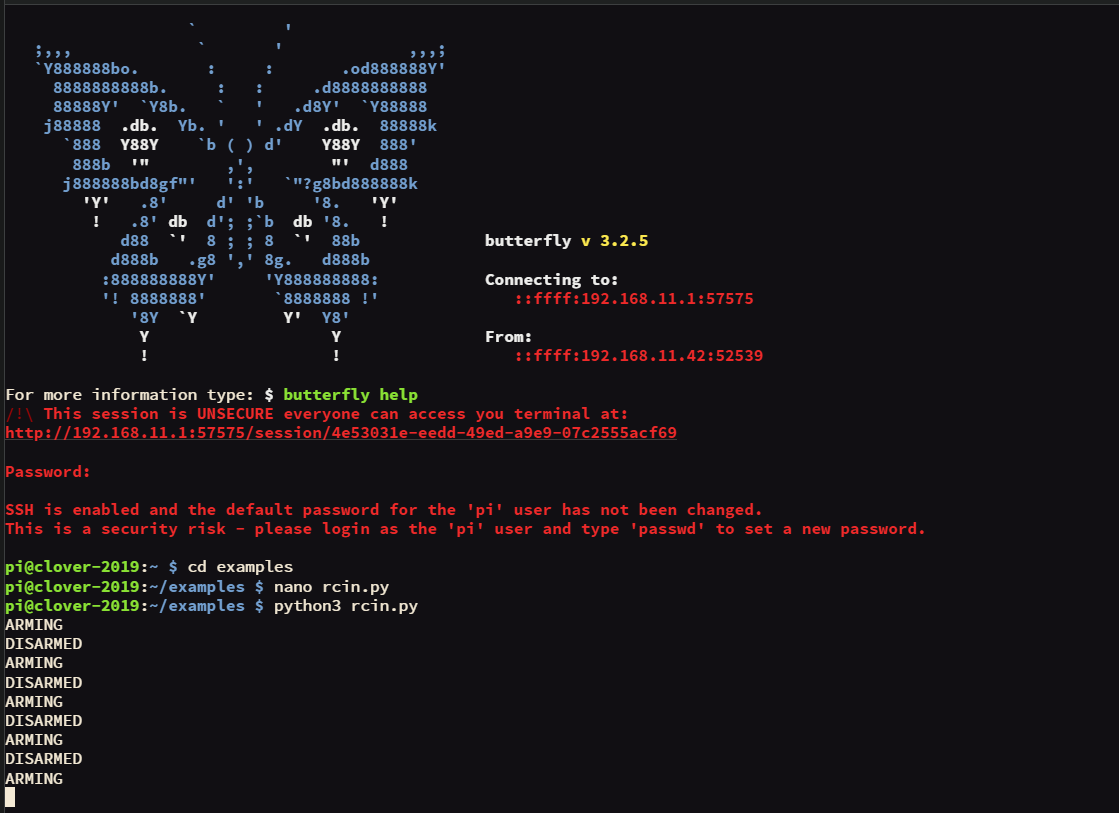Click the first ARMING output line
1119x813 pixels.
coord(34,625)
